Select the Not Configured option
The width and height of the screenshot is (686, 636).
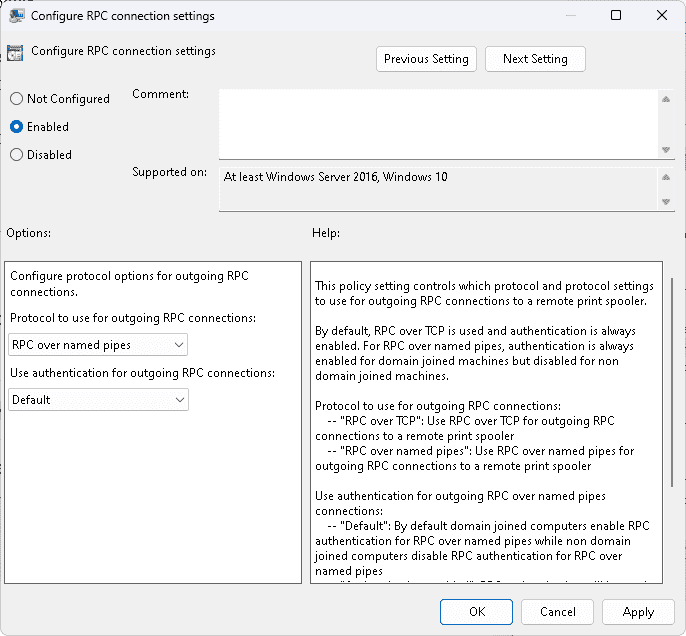[16, 99]
